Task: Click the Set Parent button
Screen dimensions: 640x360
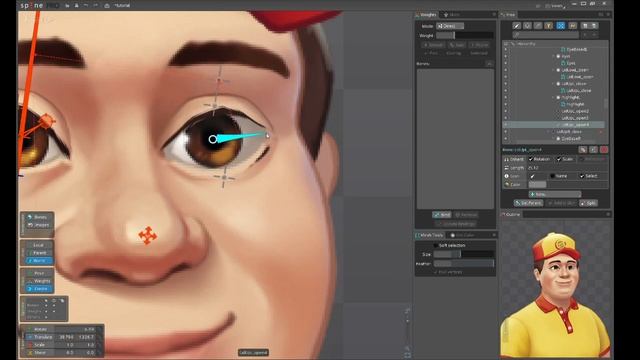Action: tap(528, 203)
